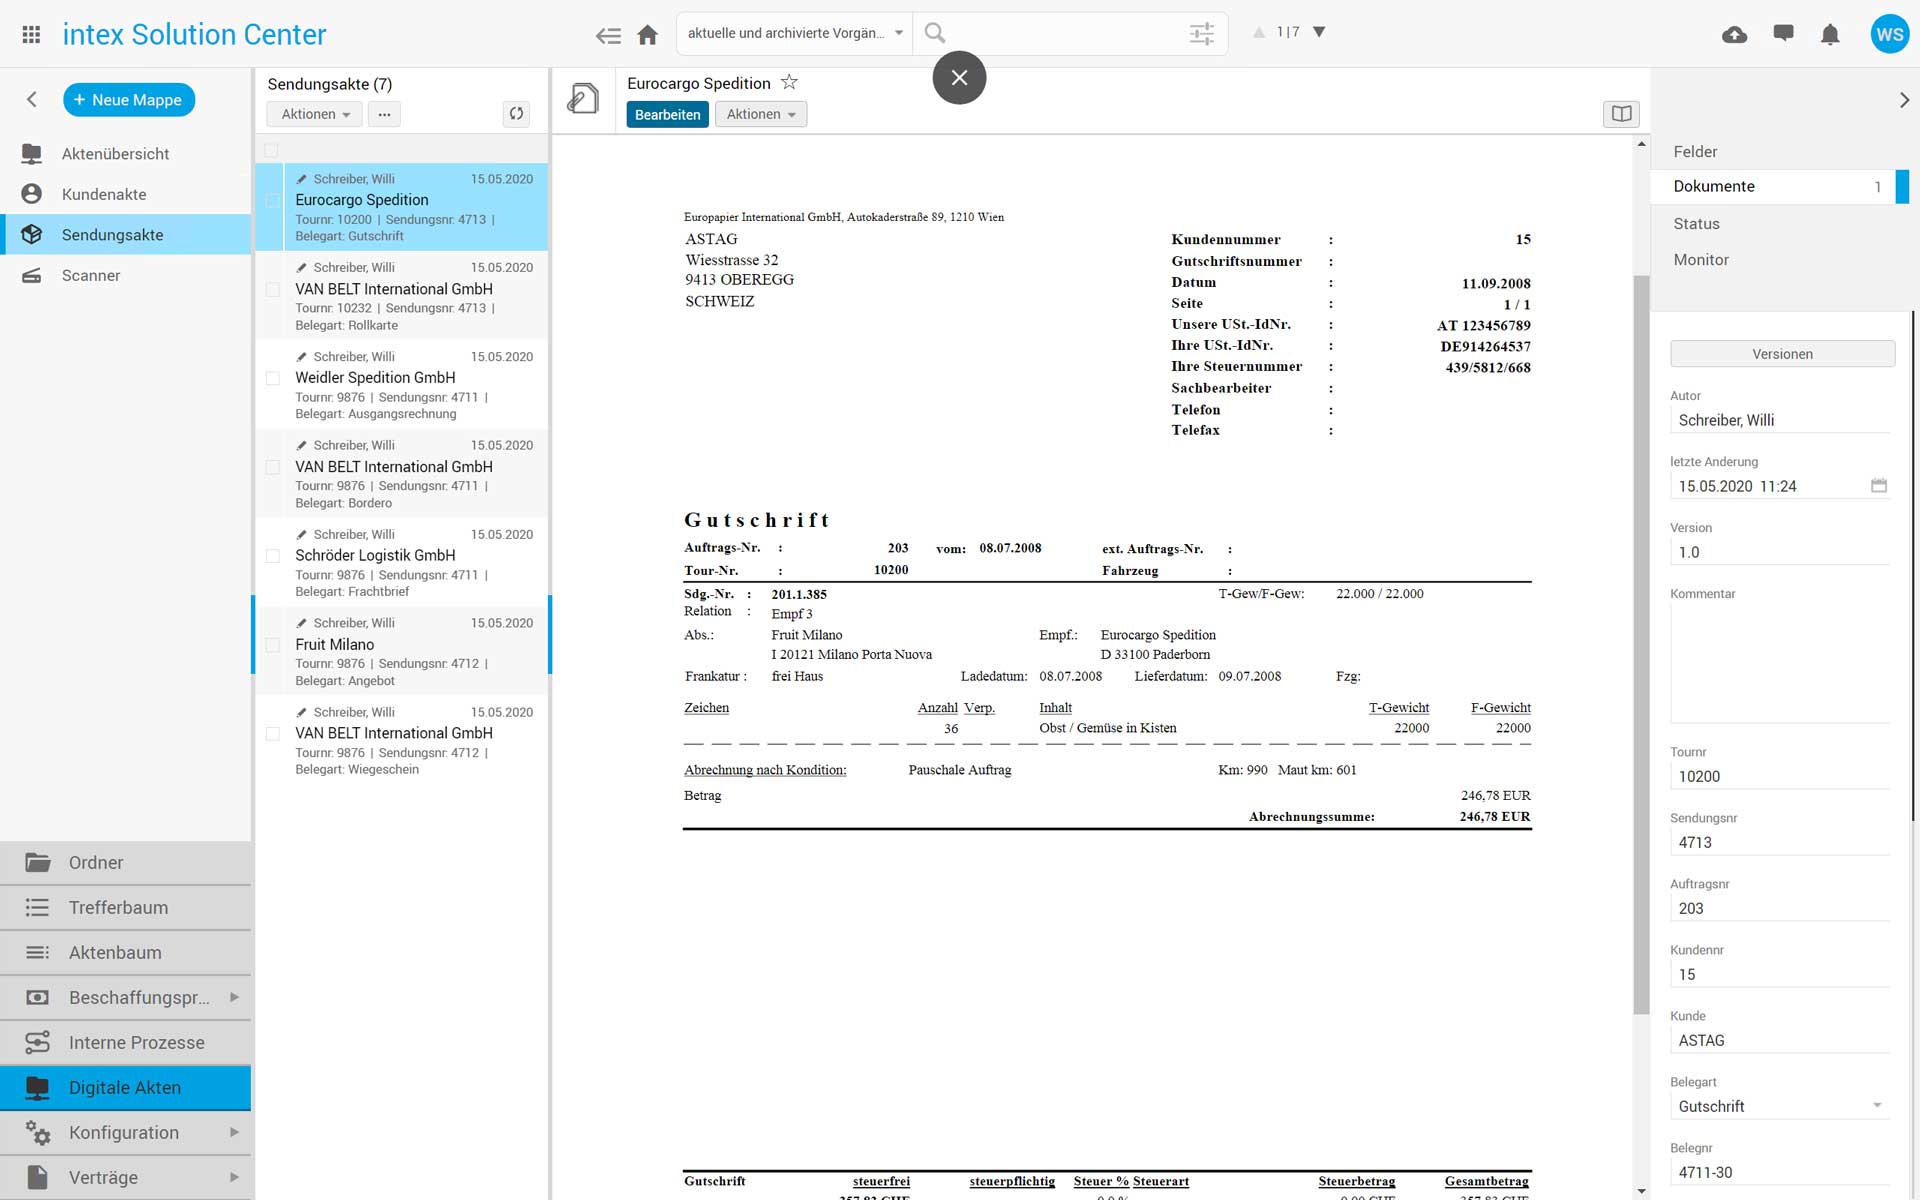Click into the Kommentar text field
Viewport: 1920px width, 1200px height.
pos(1780,662)
